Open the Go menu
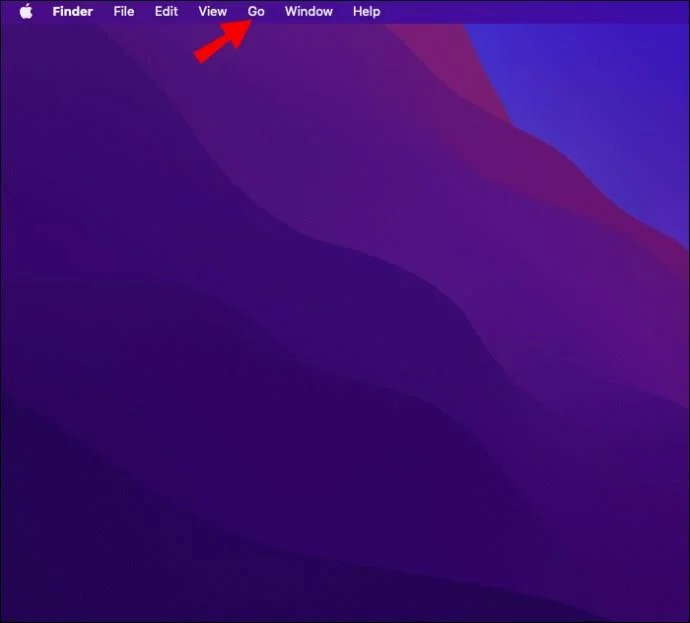The width and height of the screenshot is (690, 623). pyautogui.click(x=256, y=11)
